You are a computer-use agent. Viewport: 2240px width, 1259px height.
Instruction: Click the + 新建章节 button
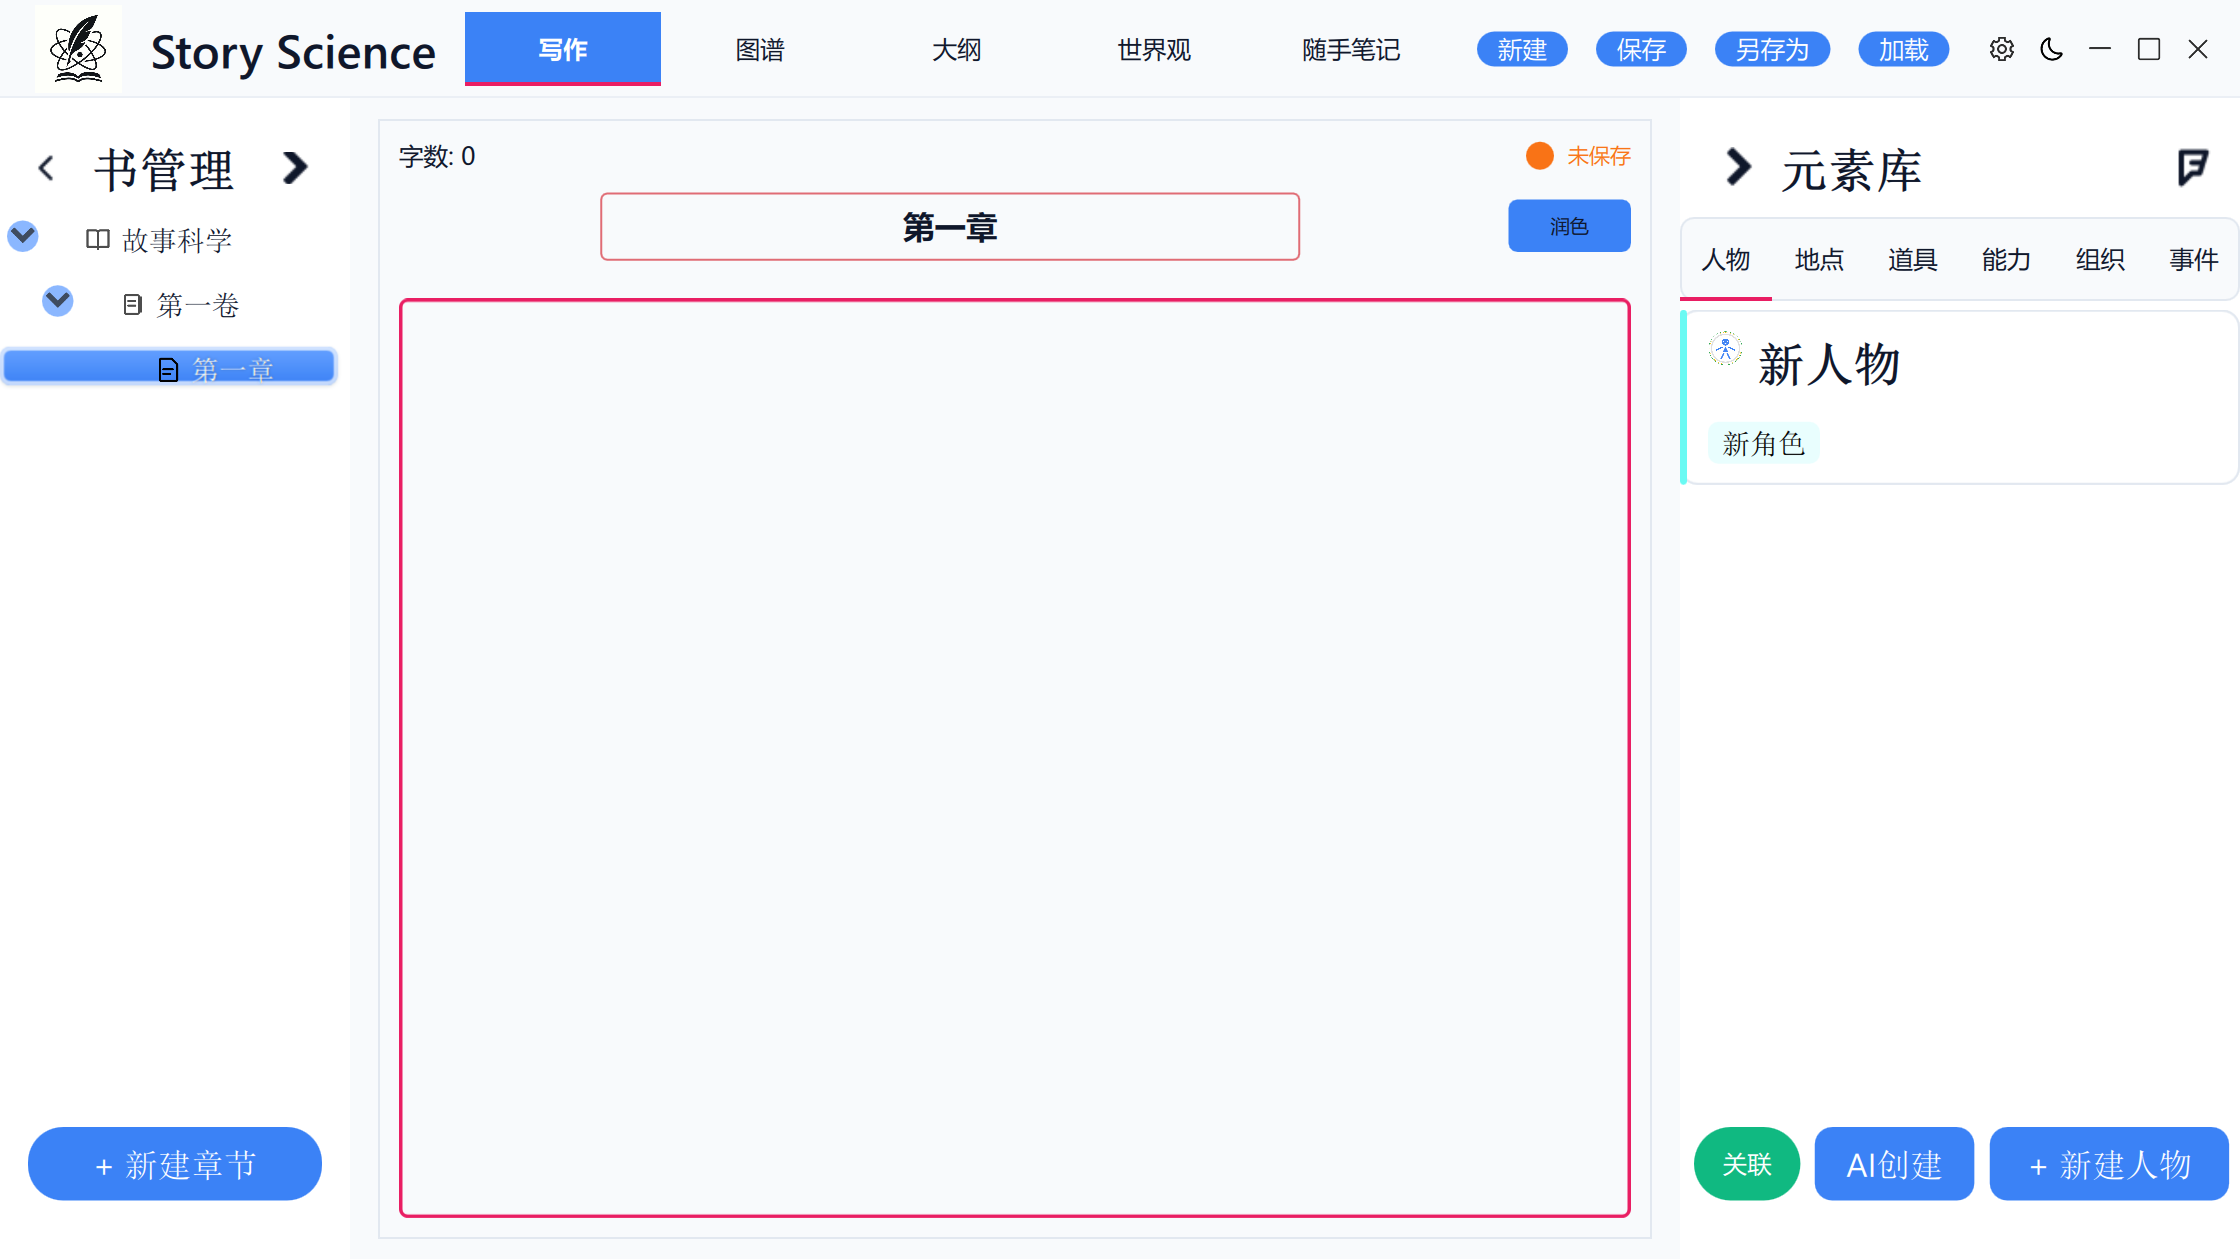point(175,1164)
